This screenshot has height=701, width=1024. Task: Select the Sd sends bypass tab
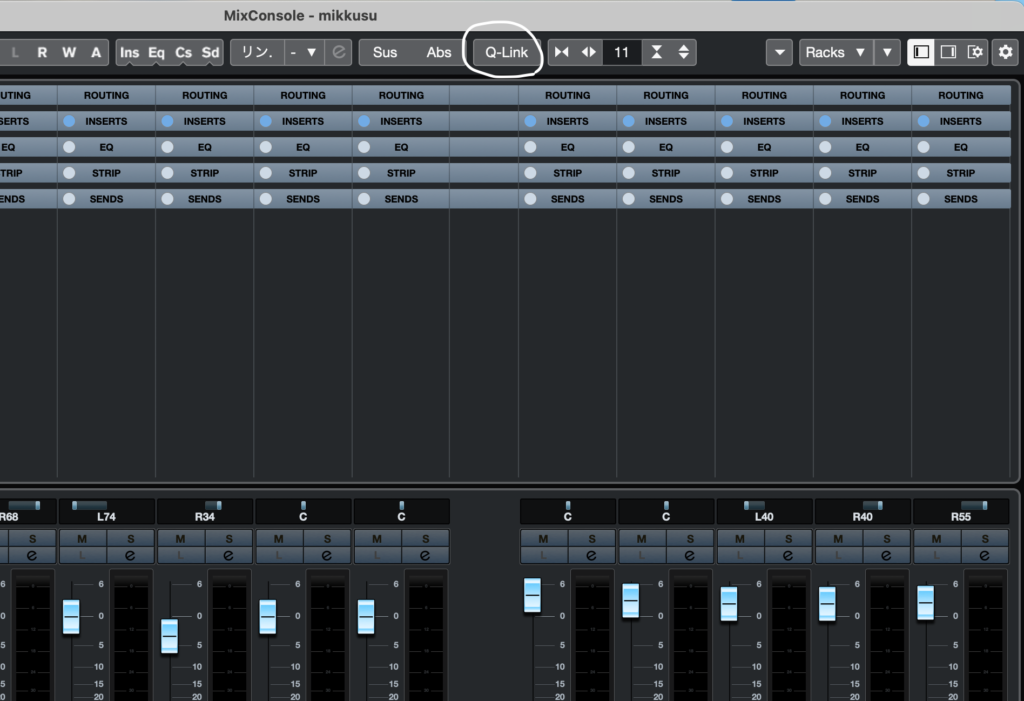click(x=210, y=52)
